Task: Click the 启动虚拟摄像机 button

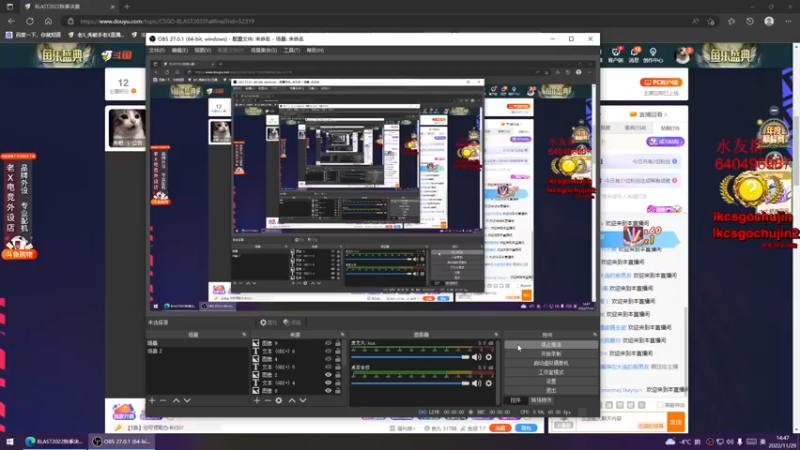Action: click(551, 363)
